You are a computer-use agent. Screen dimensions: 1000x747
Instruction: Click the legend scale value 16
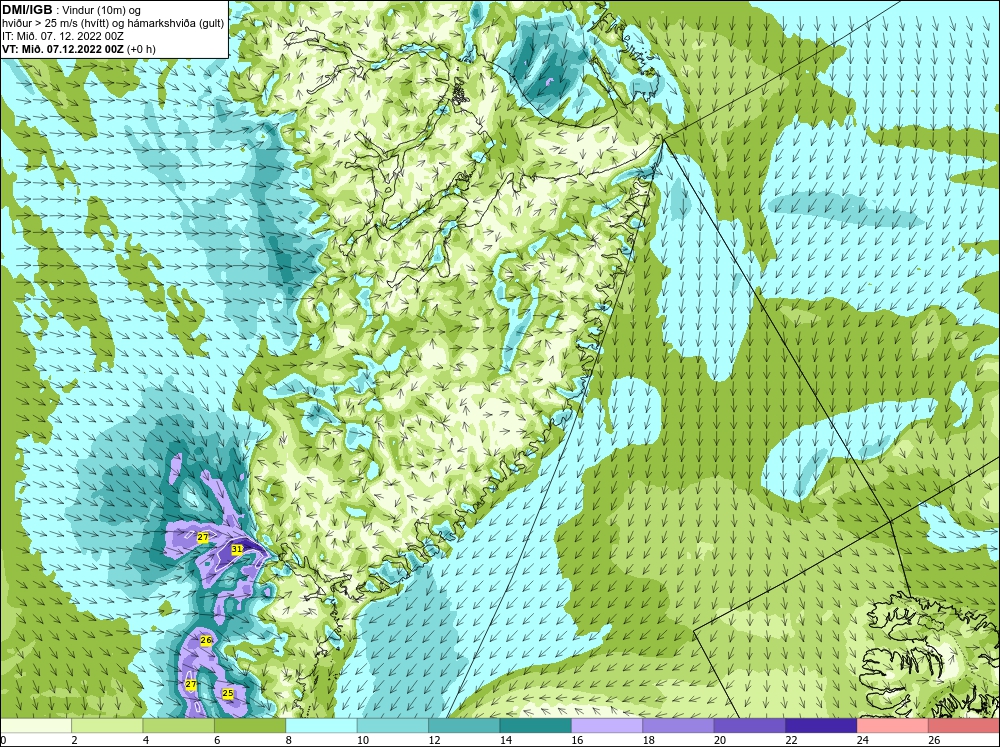(577, 740)
